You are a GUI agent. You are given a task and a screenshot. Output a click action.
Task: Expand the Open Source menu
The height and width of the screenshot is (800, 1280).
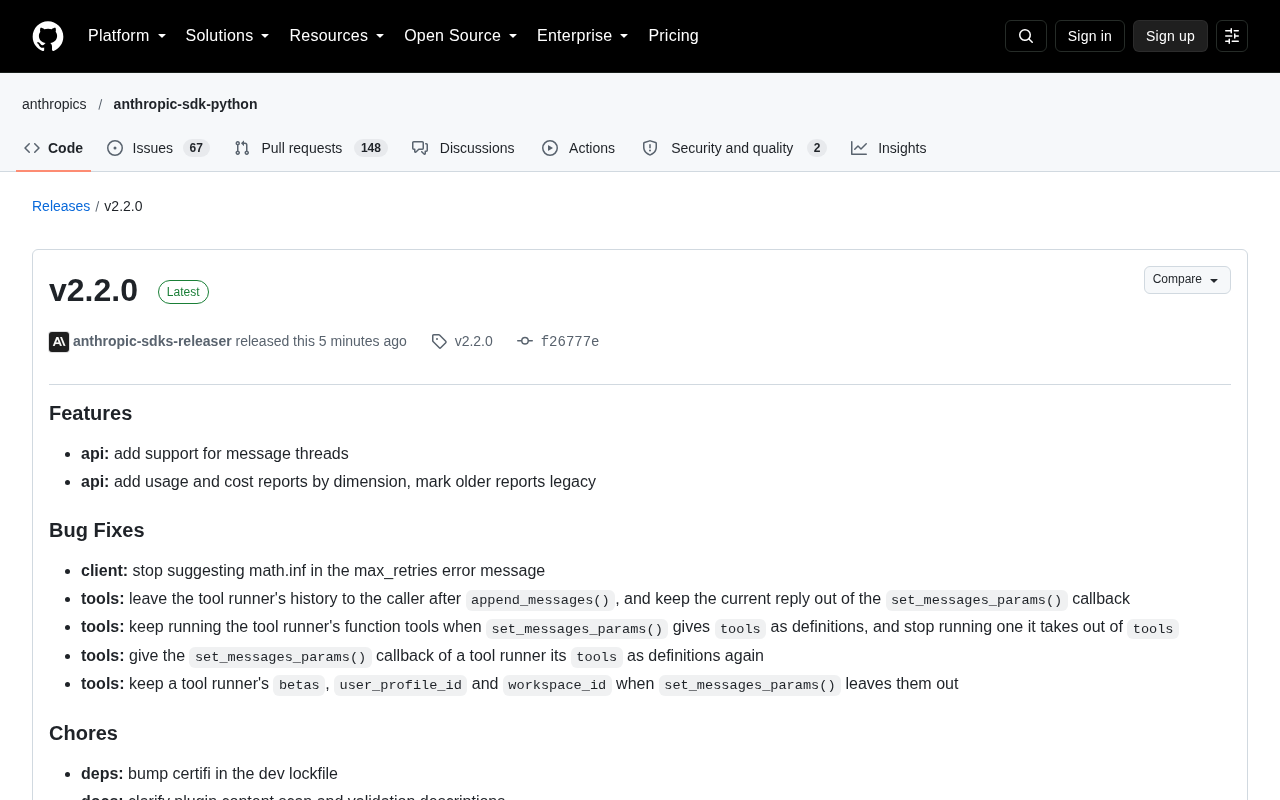(x=461, y=36)
